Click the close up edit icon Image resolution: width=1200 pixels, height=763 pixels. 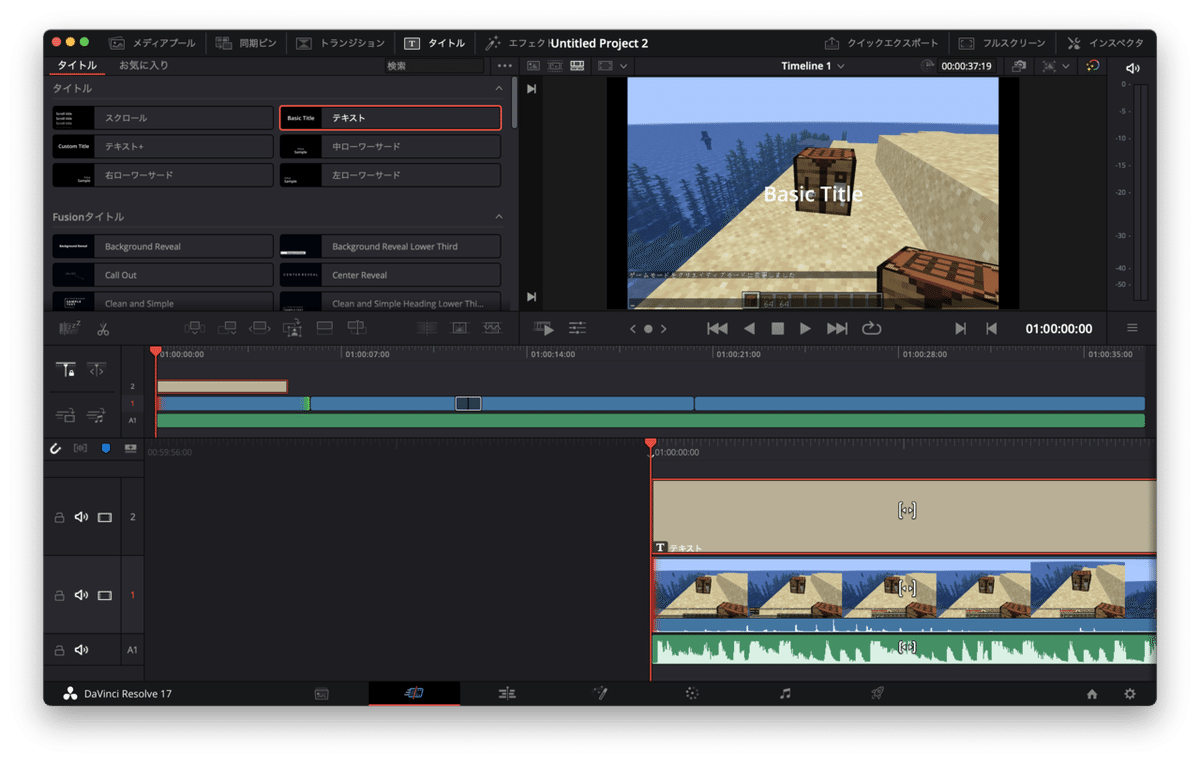[x=292, y=328]
